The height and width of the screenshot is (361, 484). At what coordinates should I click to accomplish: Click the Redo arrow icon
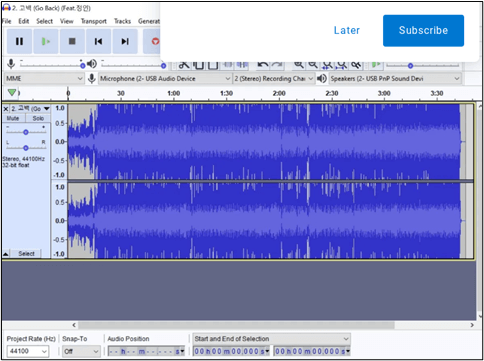coord(277,65)
